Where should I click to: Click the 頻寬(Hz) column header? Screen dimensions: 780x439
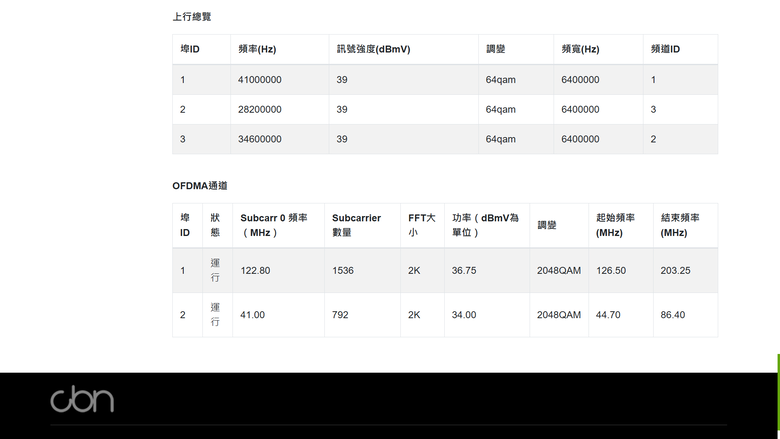point(581,49)
